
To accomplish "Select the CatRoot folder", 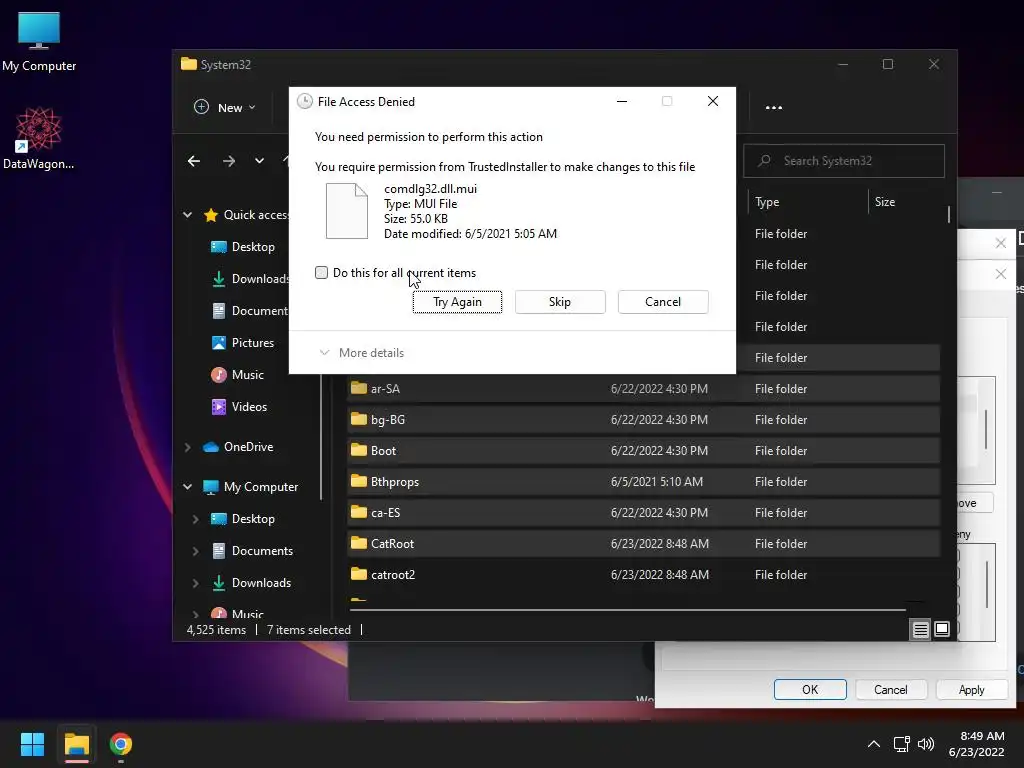I will pos(643,543).
